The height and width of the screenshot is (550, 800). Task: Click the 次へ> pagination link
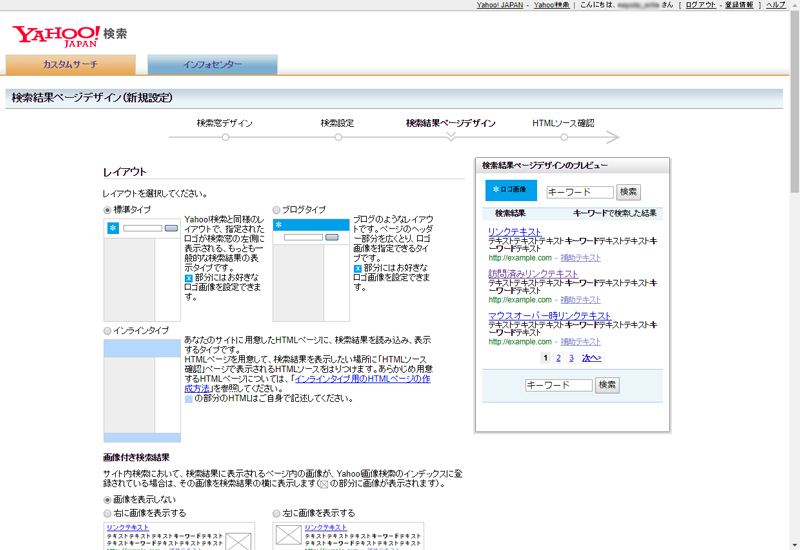pyautogui.click(x=592, y=358)
